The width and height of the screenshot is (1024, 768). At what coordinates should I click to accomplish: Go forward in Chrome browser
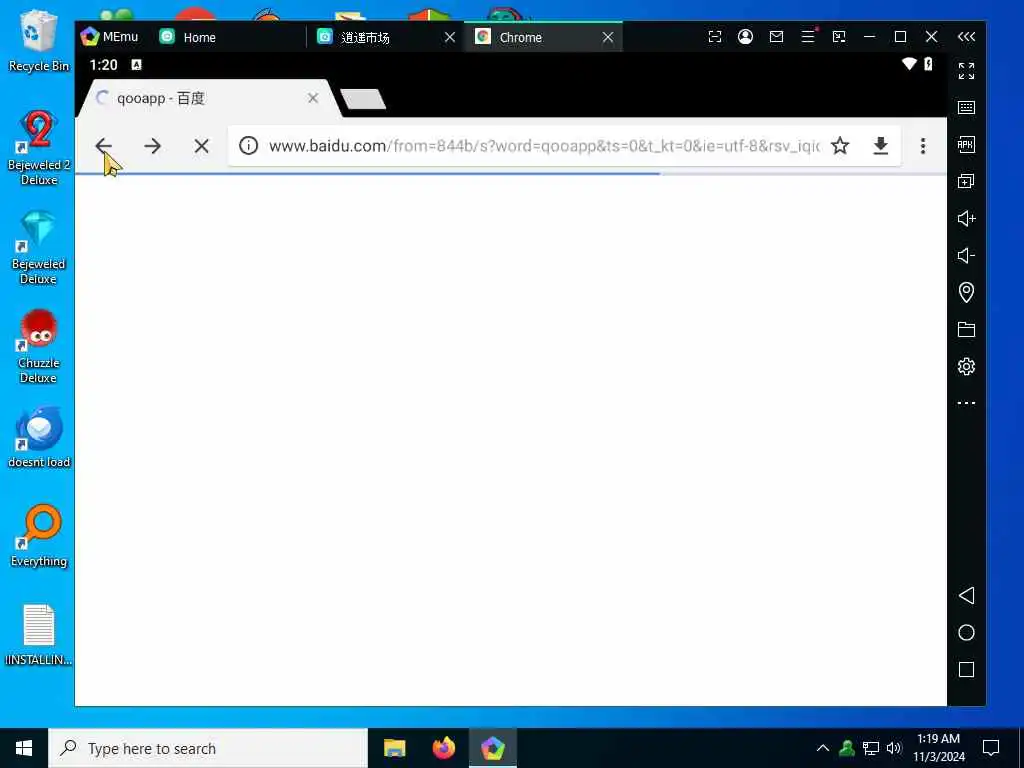[152, 146]
